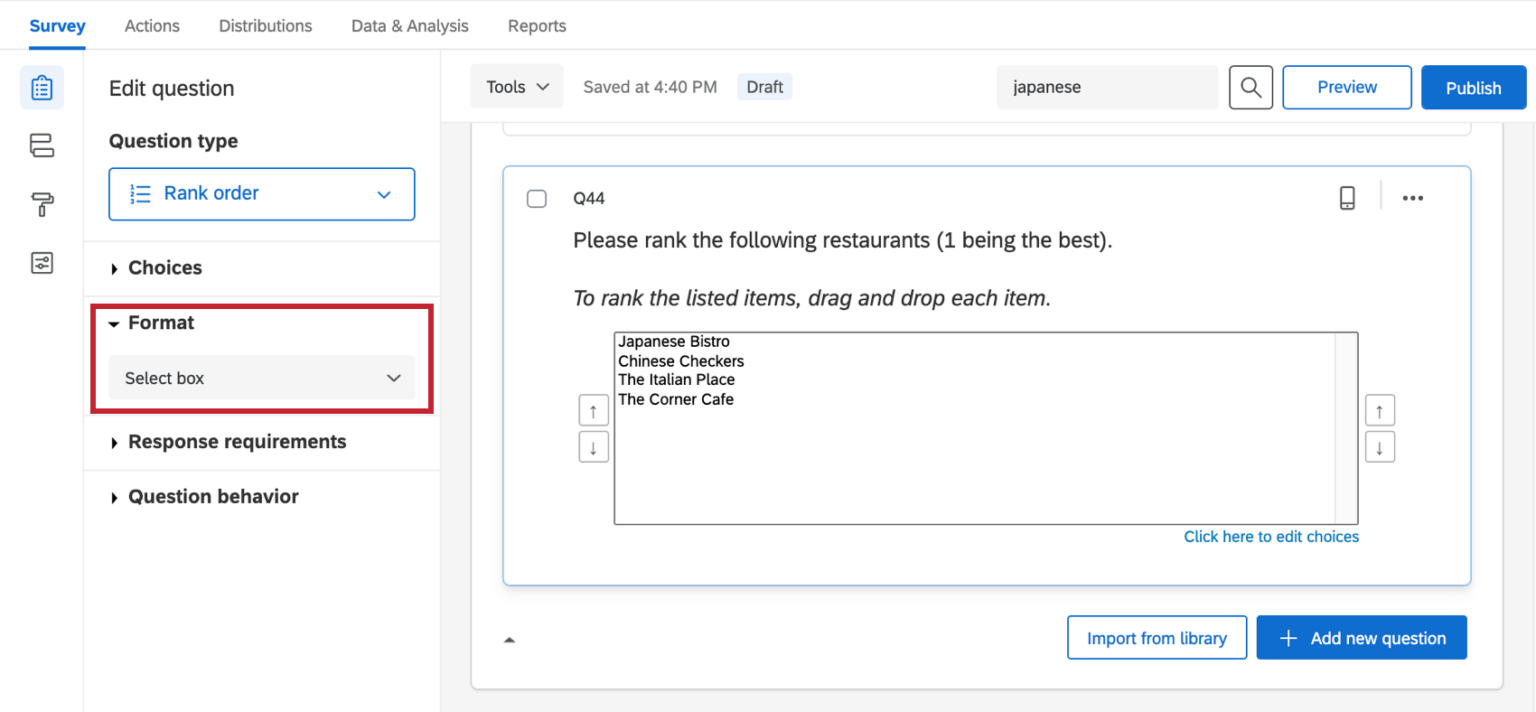Expand the Response requirements section
The width and height of the screenshot is (1536, 712).
tap(237, 441)
